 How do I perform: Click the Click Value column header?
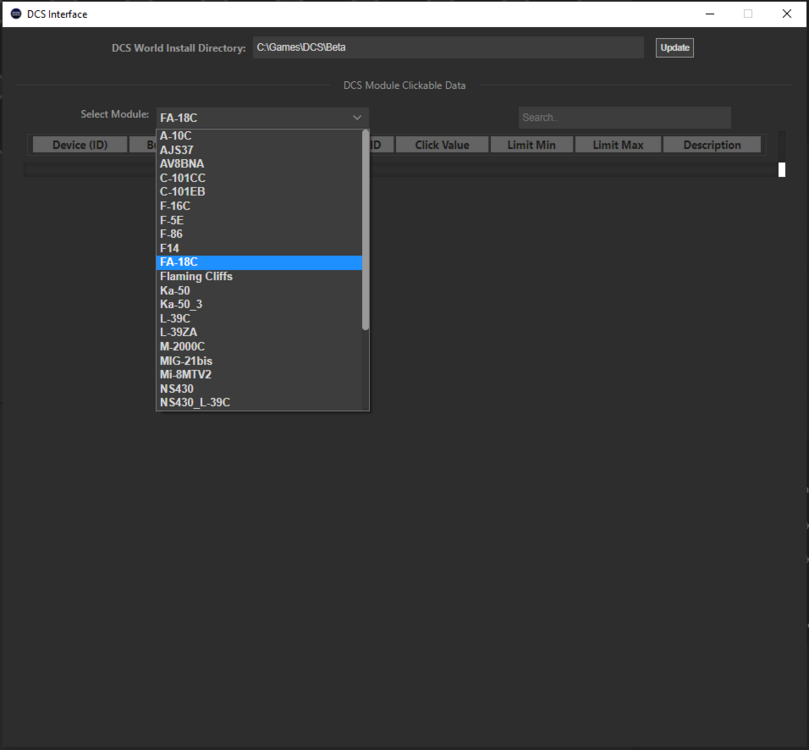[x=442, y=145]
